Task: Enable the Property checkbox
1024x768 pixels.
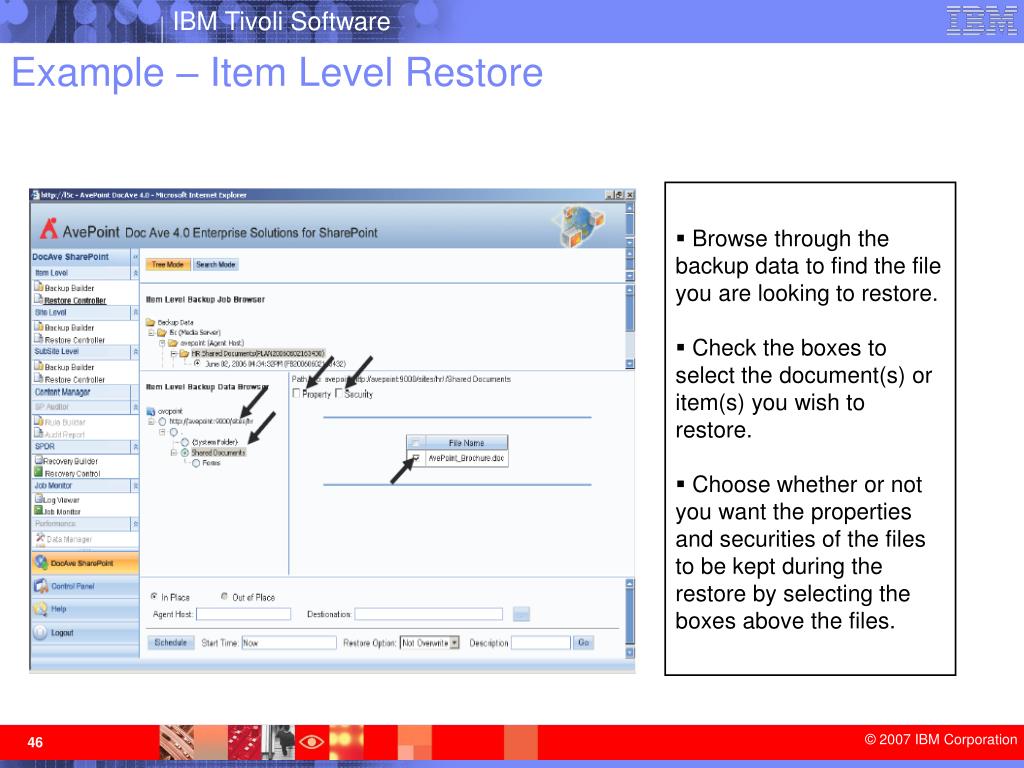Action: (296, 393)
